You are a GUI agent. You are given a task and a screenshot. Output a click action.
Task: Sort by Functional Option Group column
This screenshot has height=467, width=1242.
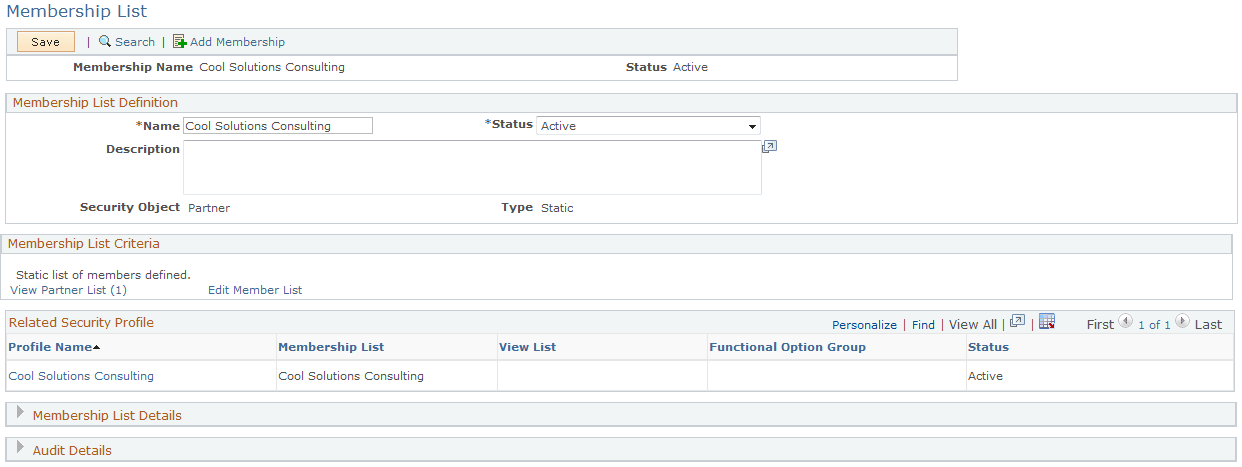(787, 347)
